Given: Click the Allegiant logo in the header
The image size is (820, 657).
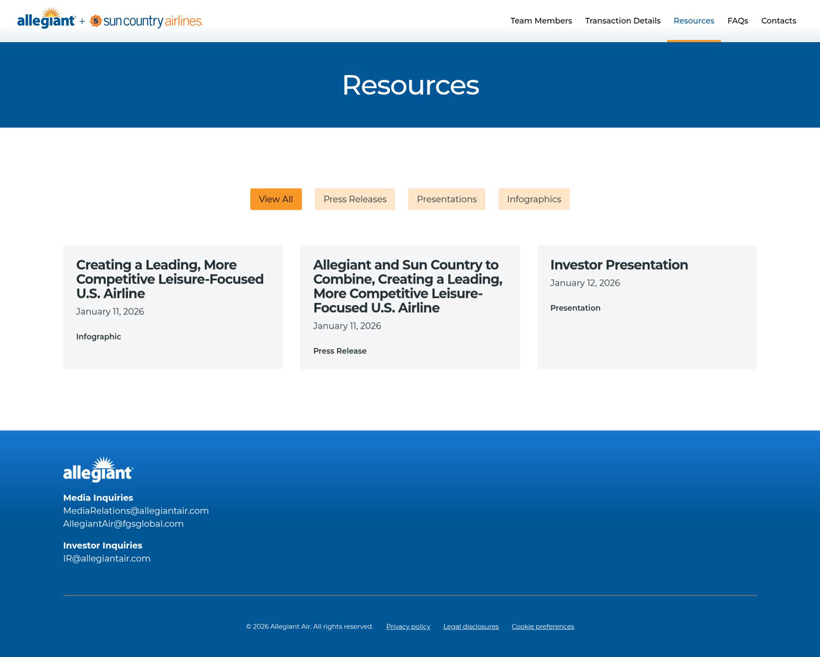Looking at the screenshot, I should (46, 19).
